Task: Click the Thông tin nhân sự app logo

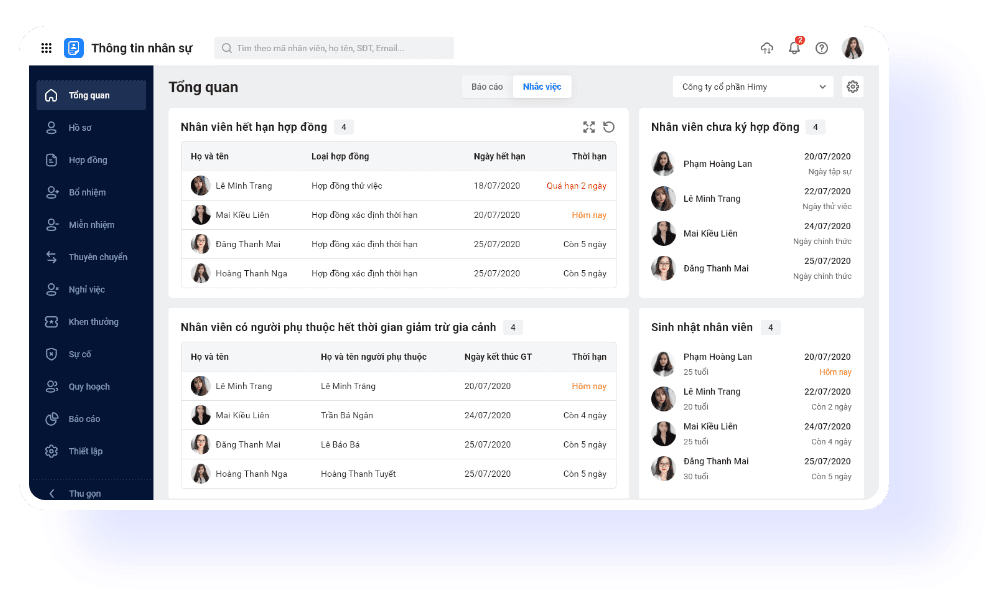Action: (74, 48)
